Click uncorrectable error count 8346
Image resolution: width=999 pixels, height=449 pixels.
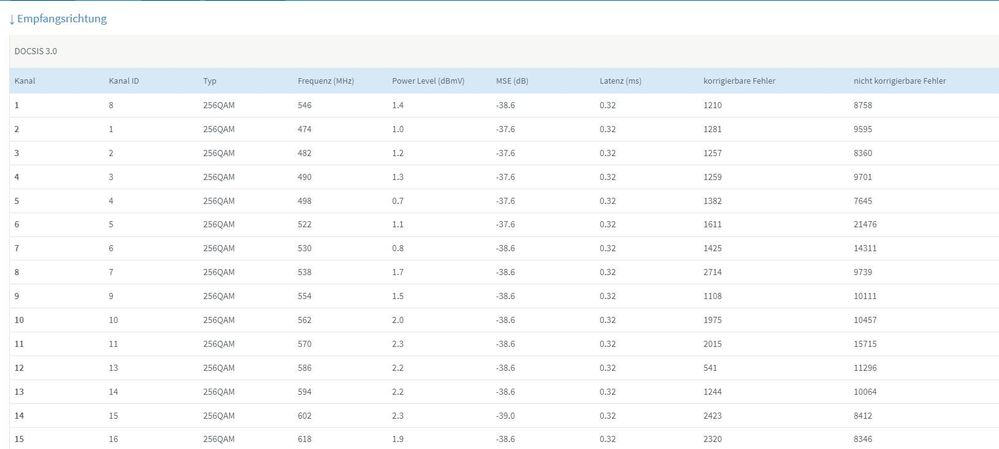[x=863, y=439]
